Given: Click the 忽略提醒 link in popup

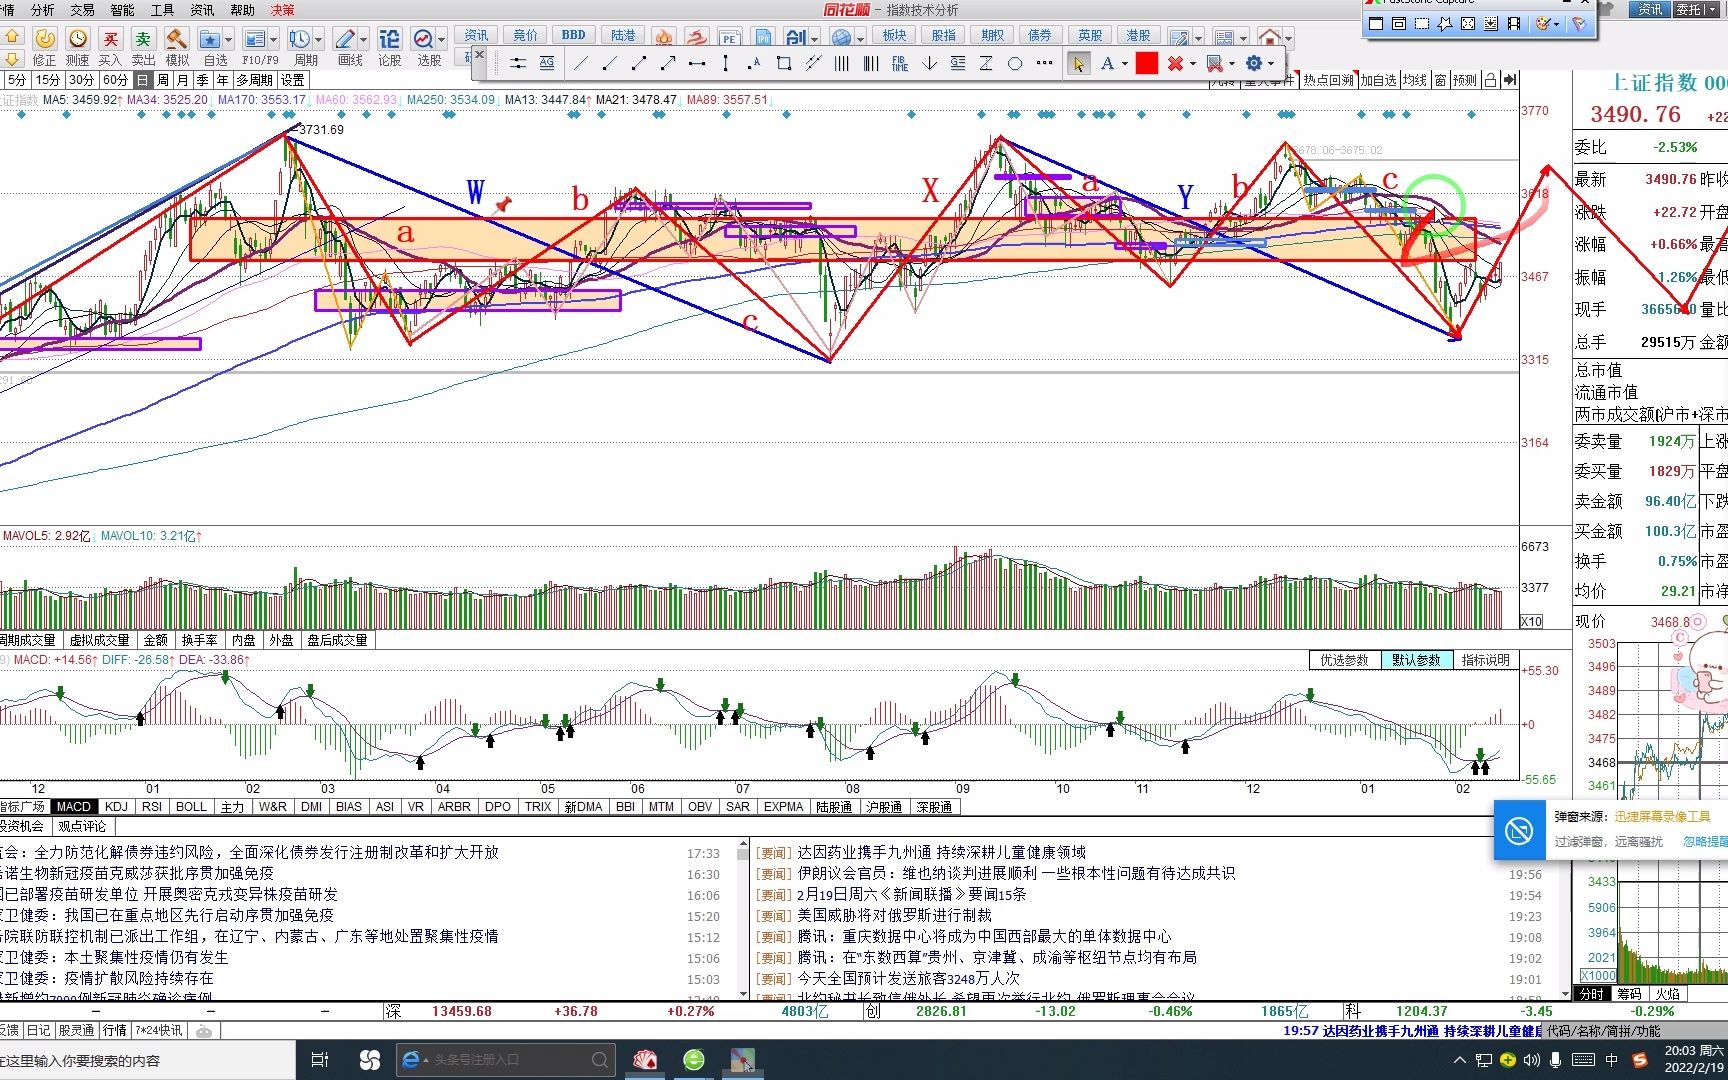Looking at the screenshot, I should (x=1705, y=842).
